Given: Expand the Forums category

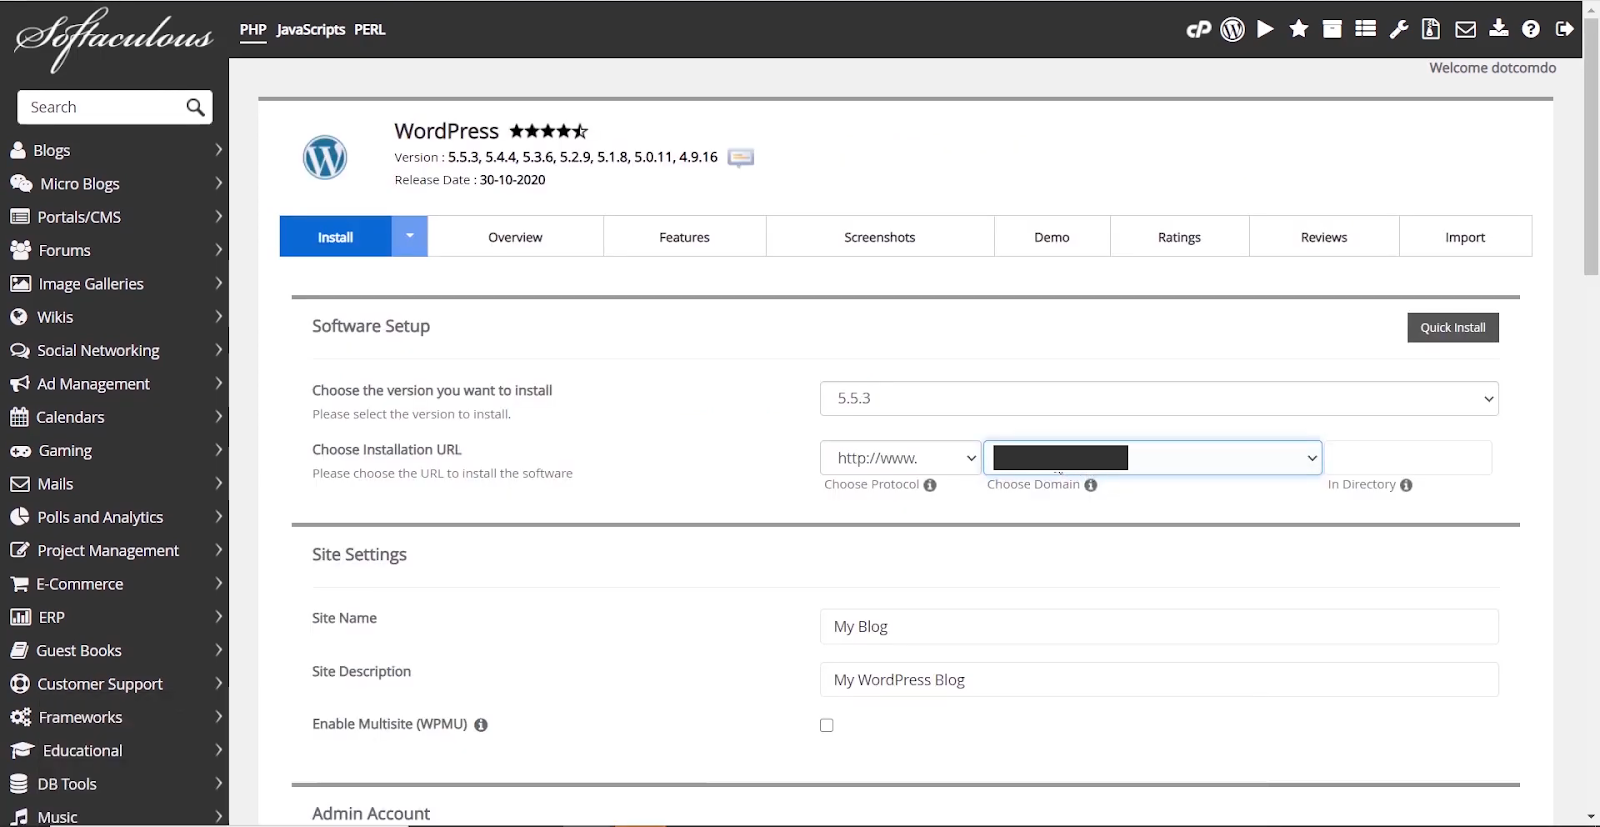Looking at the screenshot, I should [x=218, y=250].
